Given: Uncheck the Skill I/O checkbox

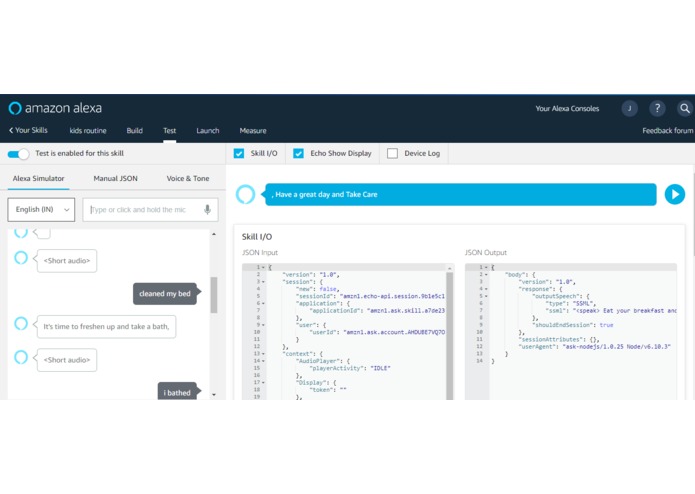Looking at the screenshot, I should [239, 153].
